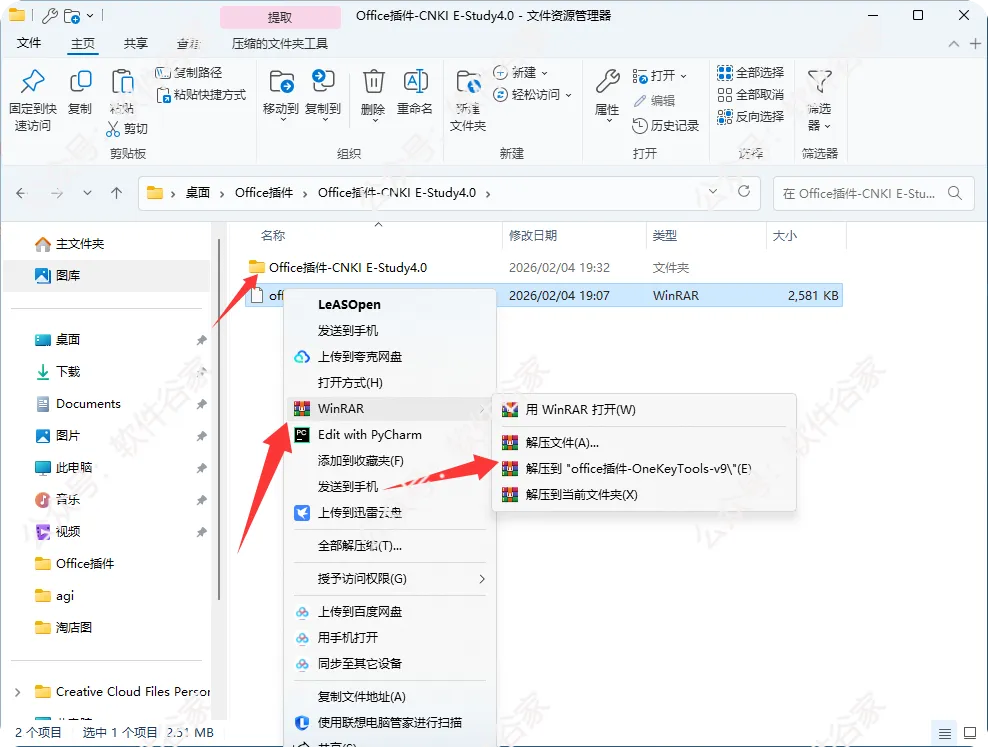Click Select none in the ribbon
Image resolution: width=988 pixels, height=747 pixels.
(750, 94)
